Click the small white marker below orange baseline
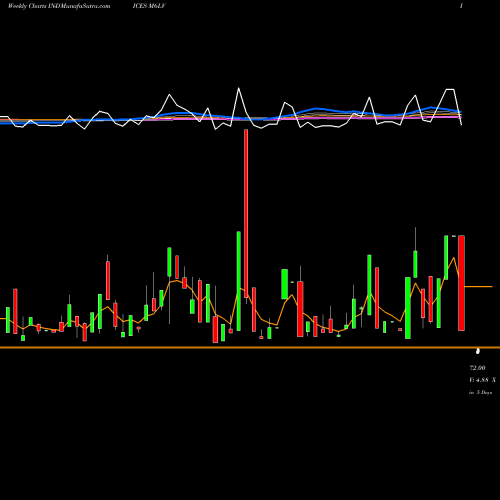Screen dimensions: 500x500 pos(478,351)
